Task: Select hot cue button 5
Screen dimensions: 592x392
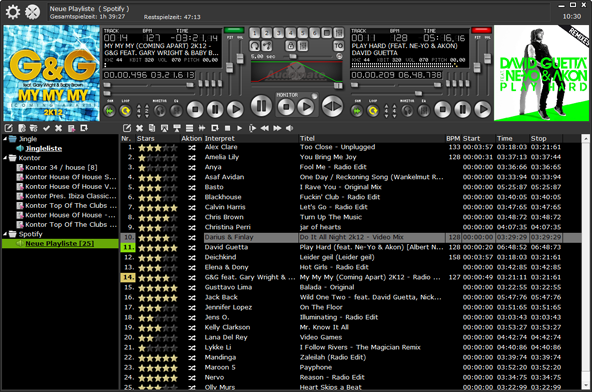Action: click(303, 33)
